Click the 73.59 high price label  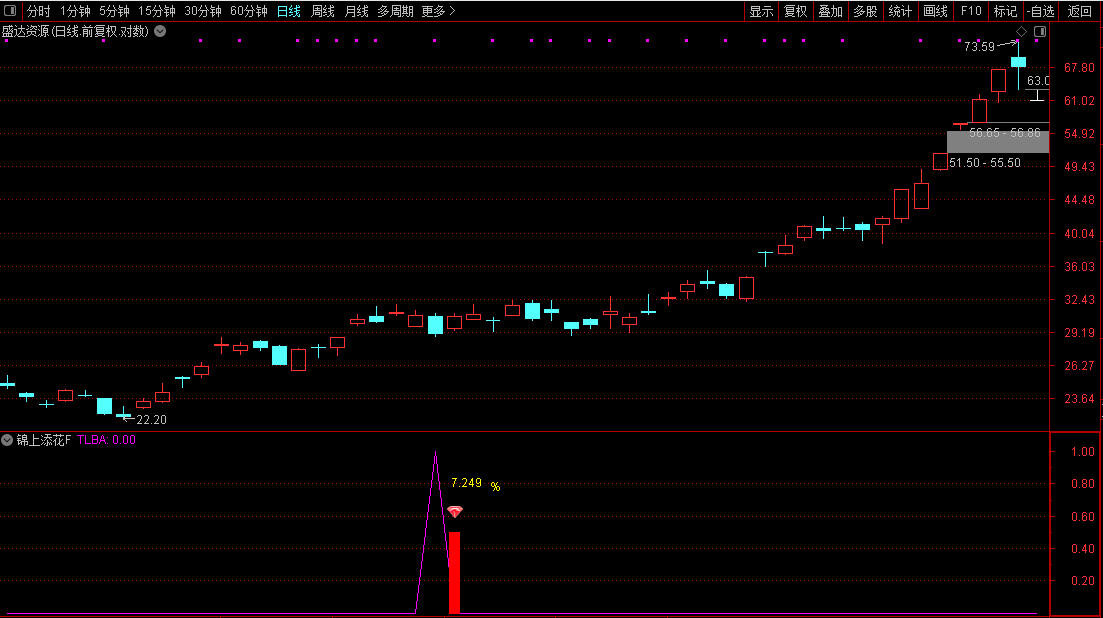[x=979, y=46]
